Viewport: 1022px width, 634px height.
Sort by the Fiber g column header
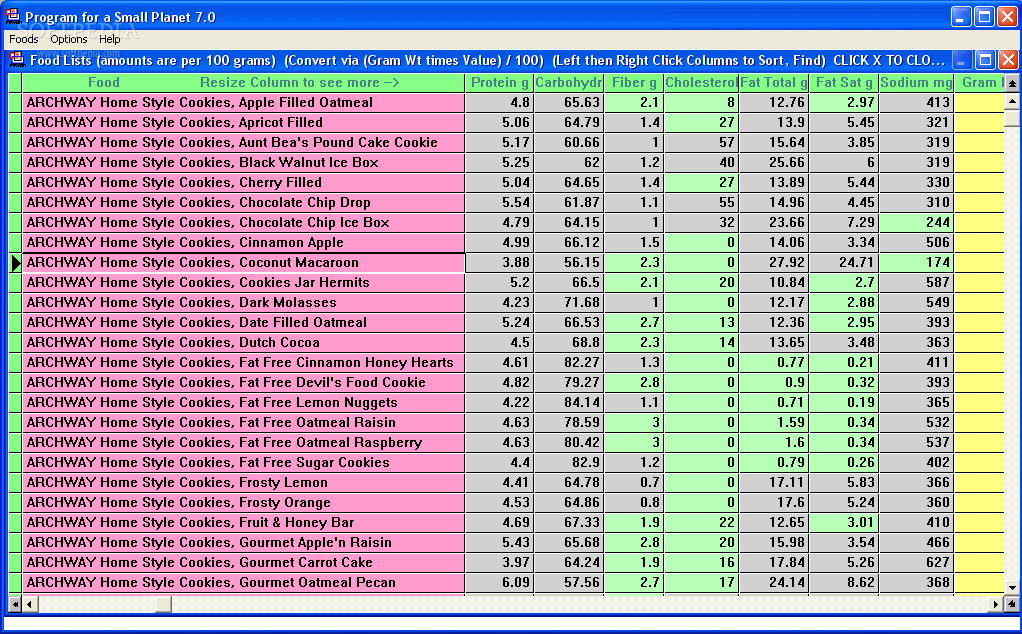[634, 83]
